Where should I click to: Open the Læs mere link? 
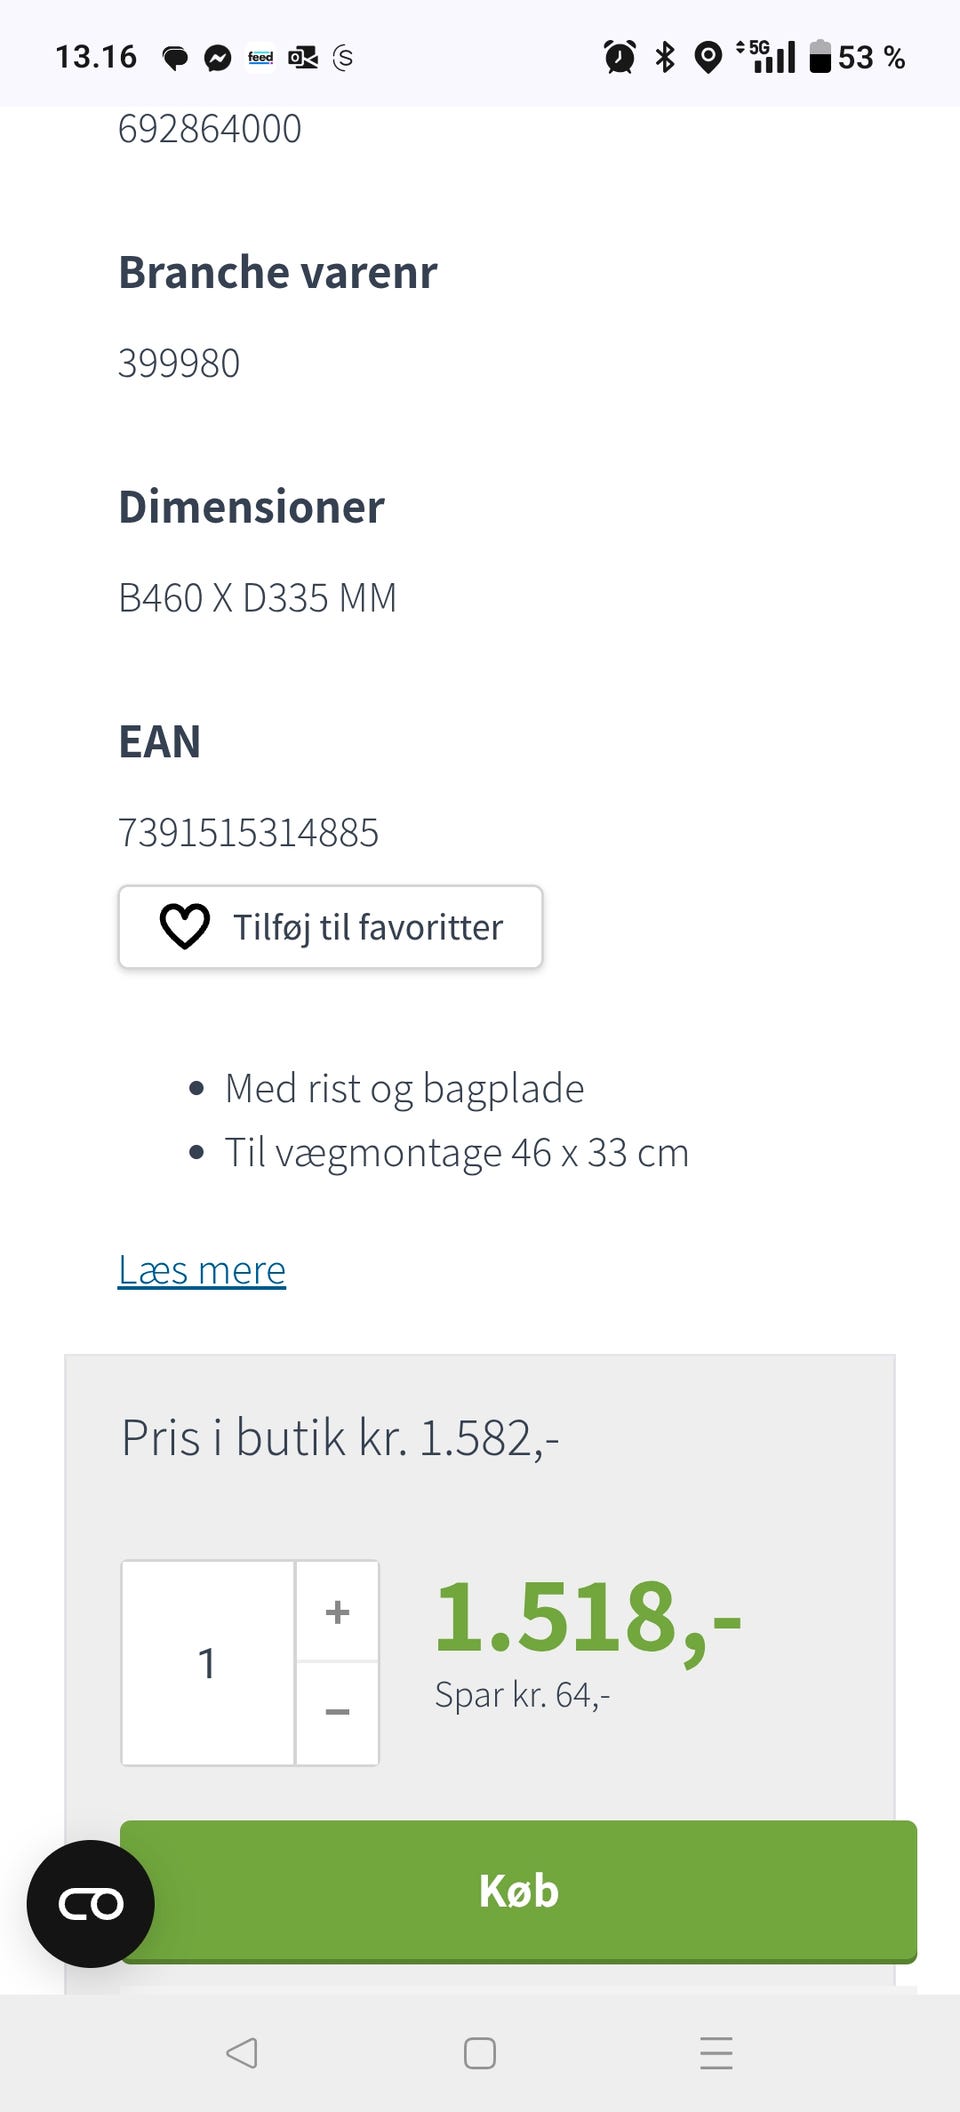pyautogui.click(x=202, y=1270)
